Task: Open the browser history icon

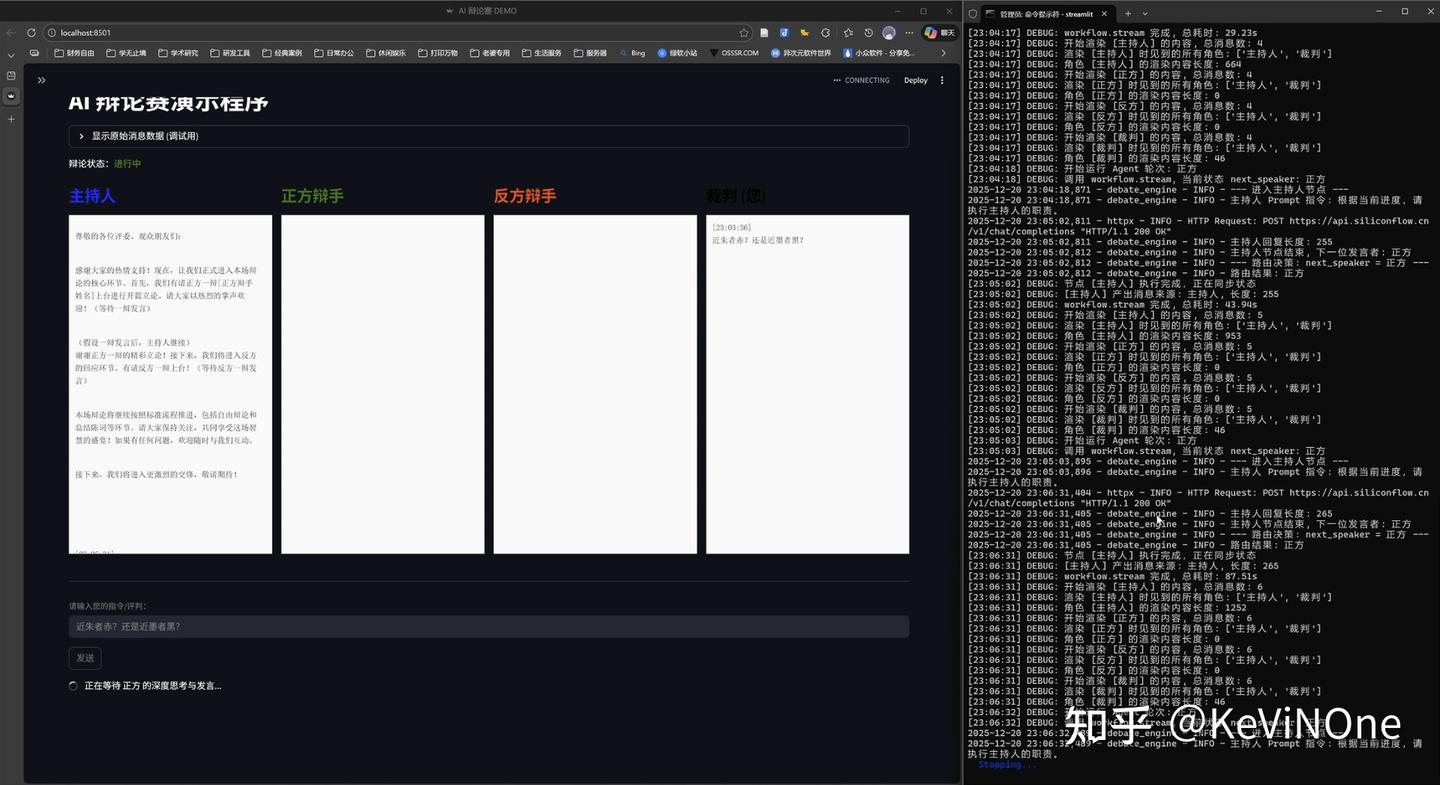Action: [868, 32]
